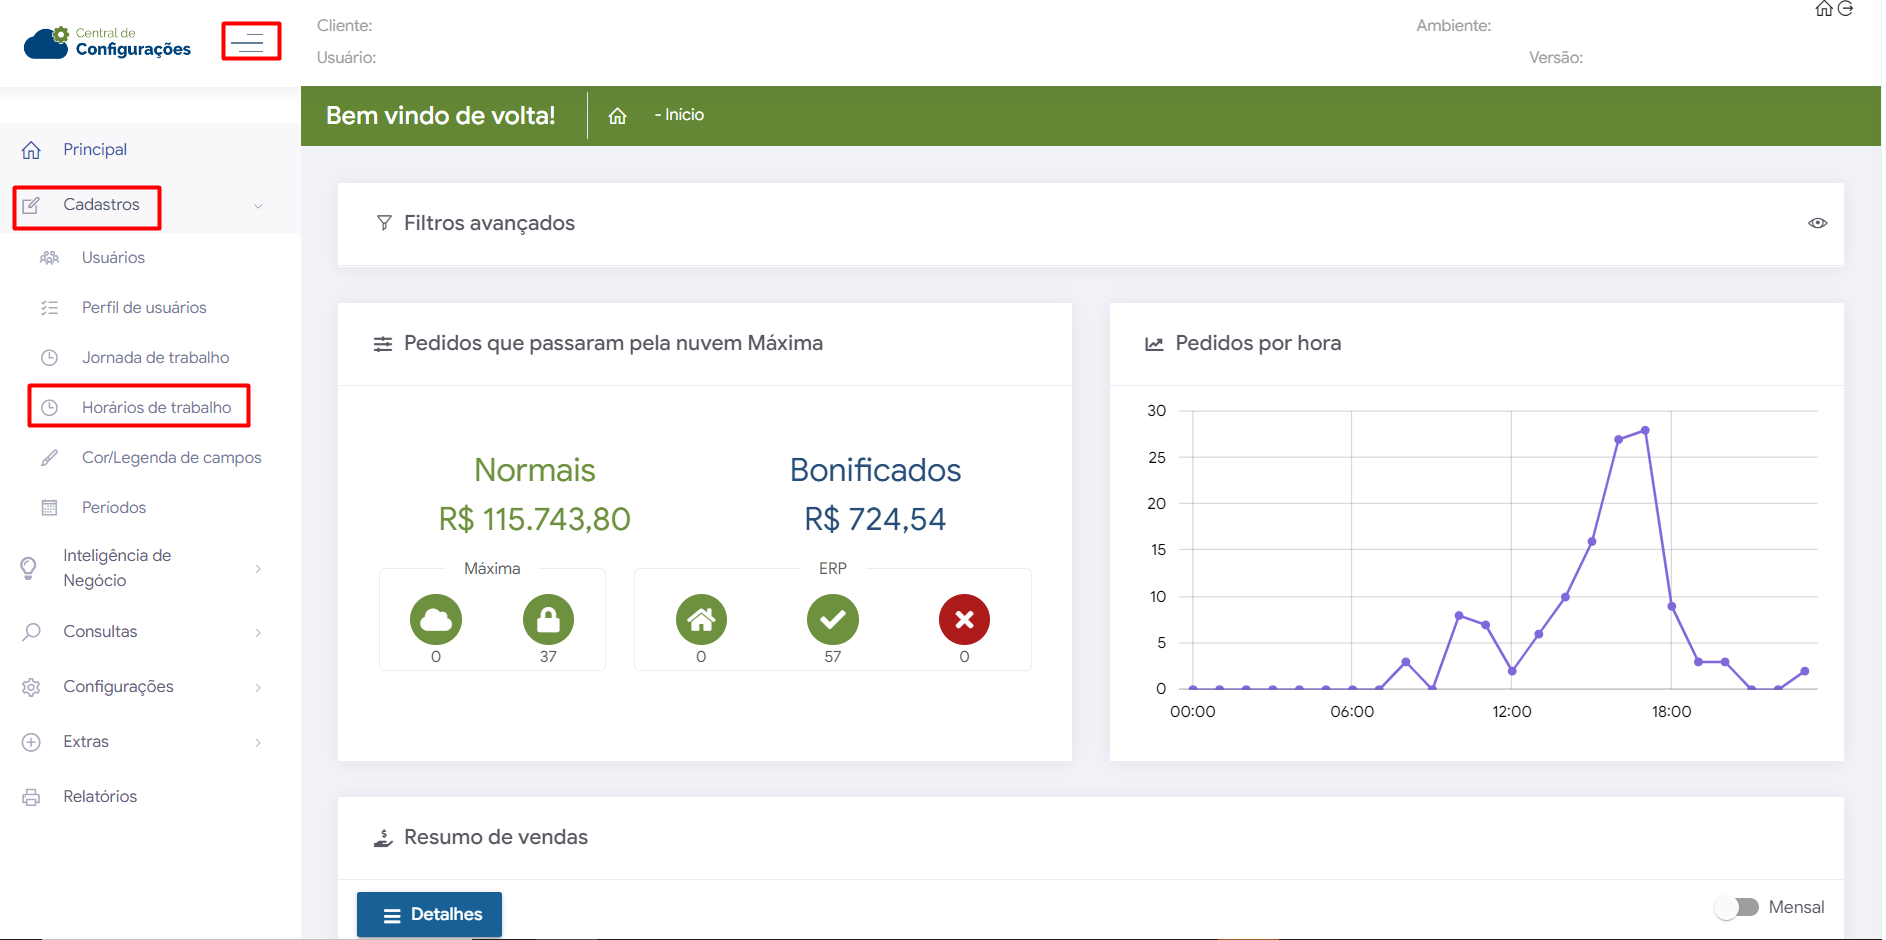Click the funnel icon beside Filtros avançados
The height and width of the screenshot is (940, 1886).
(x=384, y=223)
